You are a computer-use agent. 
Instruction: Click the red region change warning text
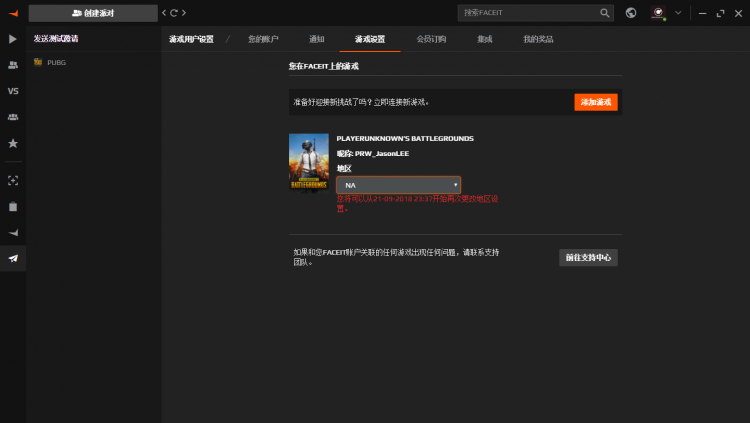417,203
